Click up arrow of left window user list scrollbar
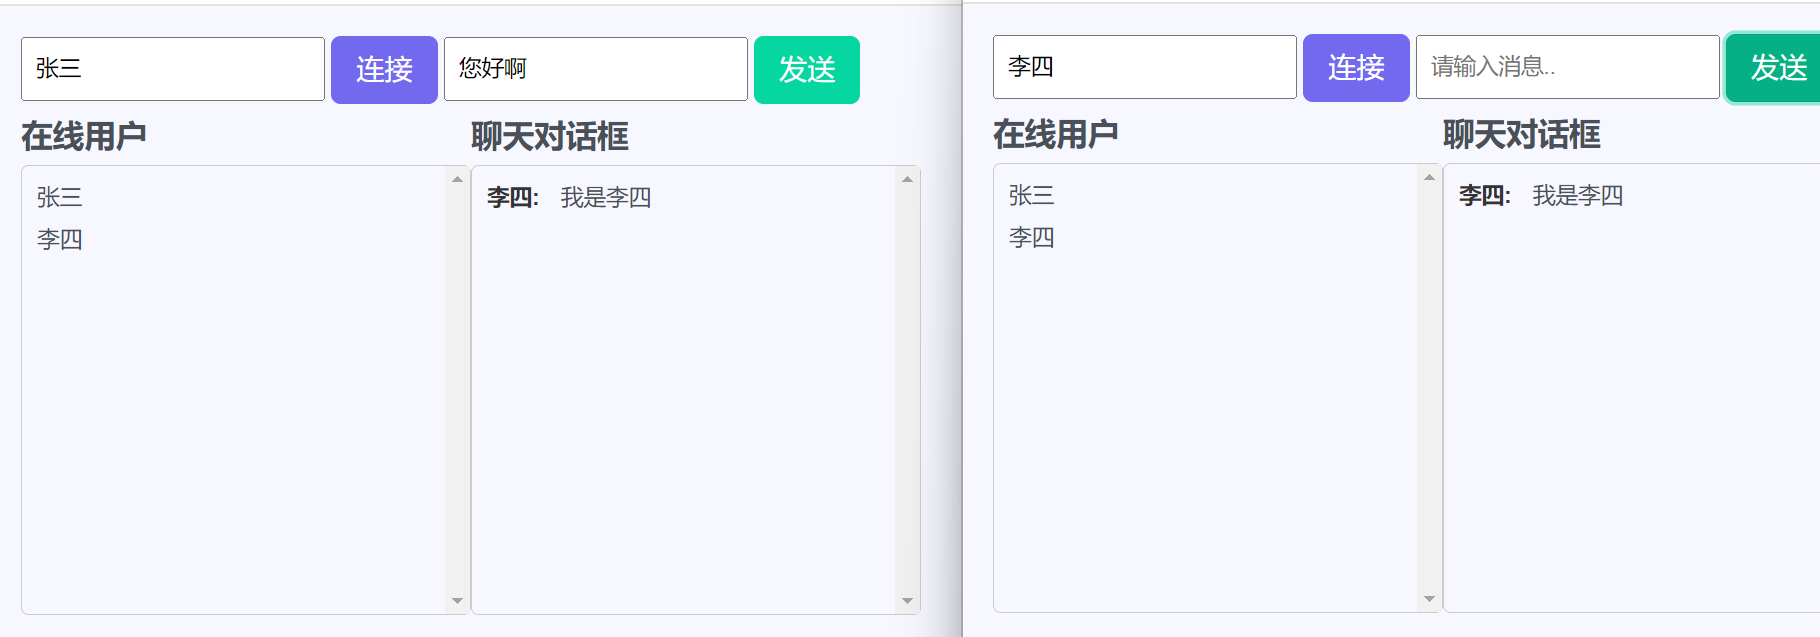The image size is (1820, 637). [x=457, y=180]
